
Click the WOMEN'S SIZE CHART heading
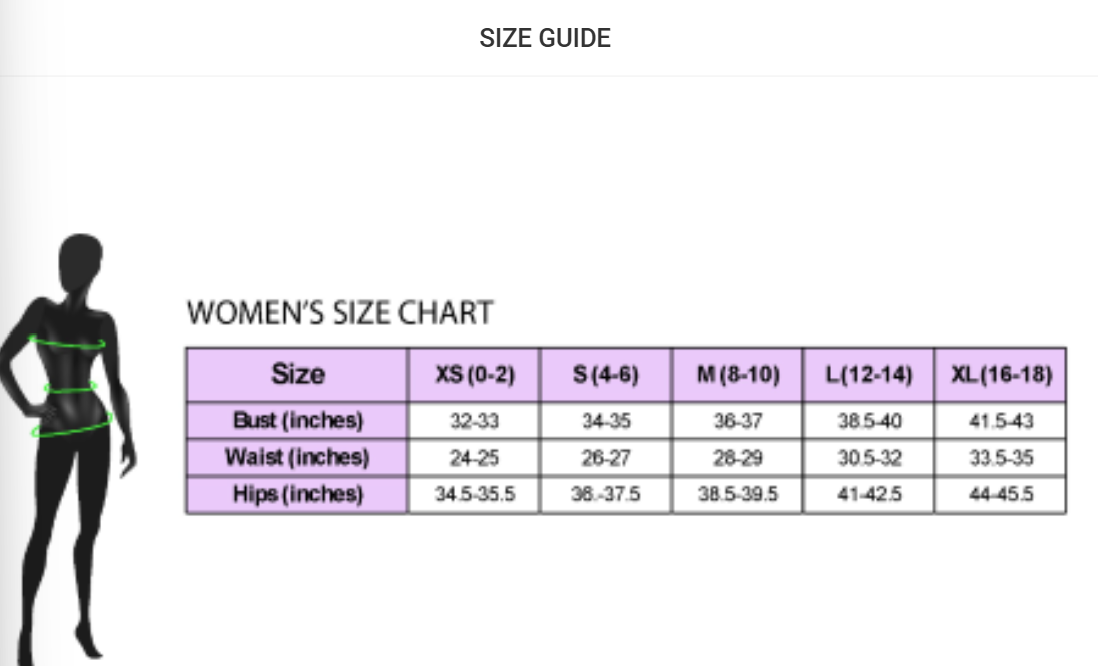tap(340, 313)
